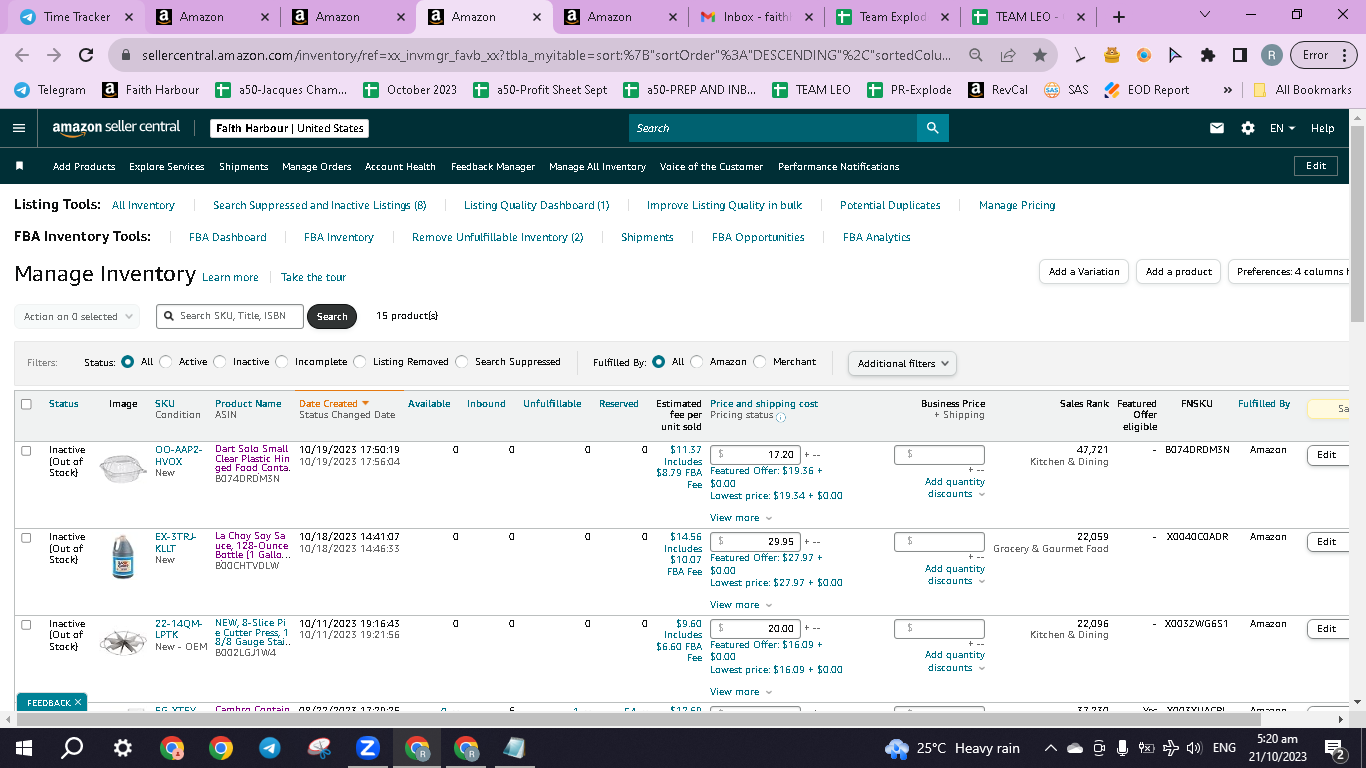
Task: Show more bookmarks with the chevron
Action: tap(1227, 89)
